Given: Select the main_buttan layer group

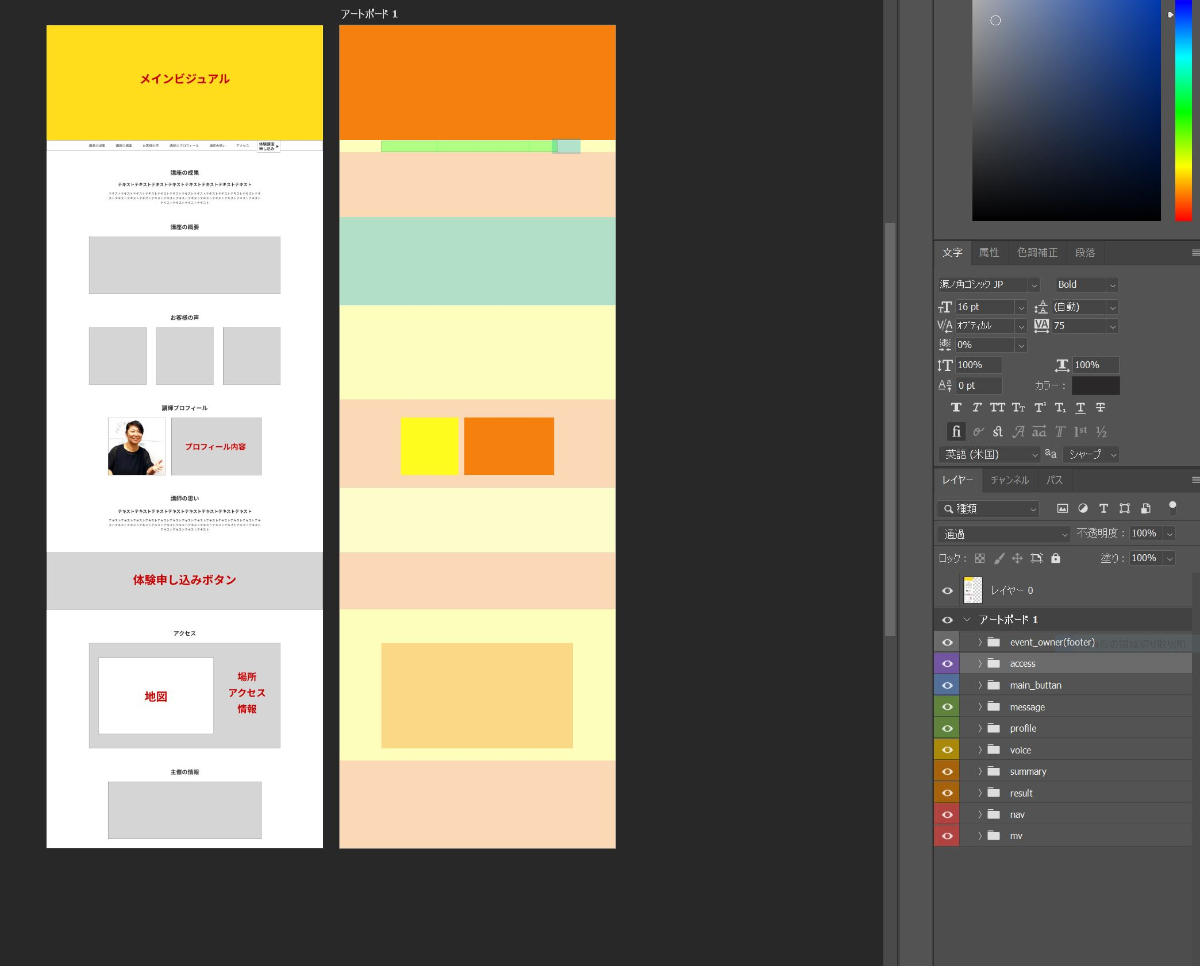Looking at the screenshot, I should (x=1035, y=685).
